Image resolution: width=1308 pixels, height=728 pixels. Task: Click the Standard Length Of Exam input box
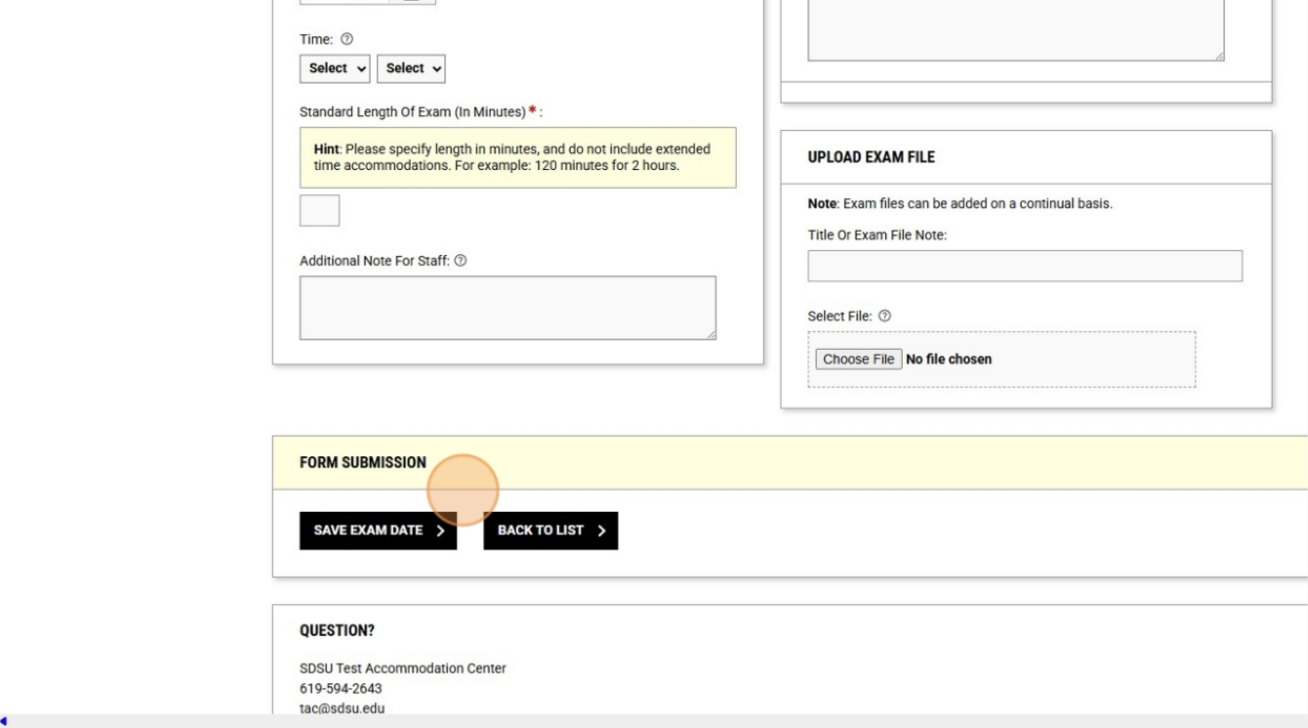(x=320, y=211)
